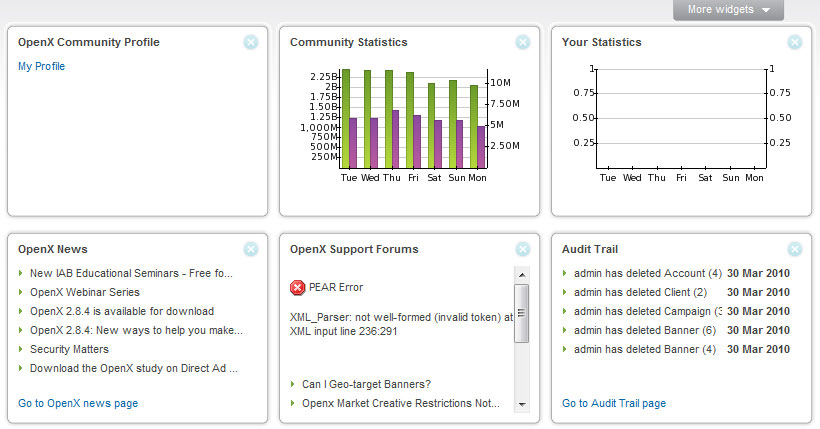This screenshot has width=820, height=429.
Task: Click the green bullet before Security Matters
Action: [x=20, y=349]
